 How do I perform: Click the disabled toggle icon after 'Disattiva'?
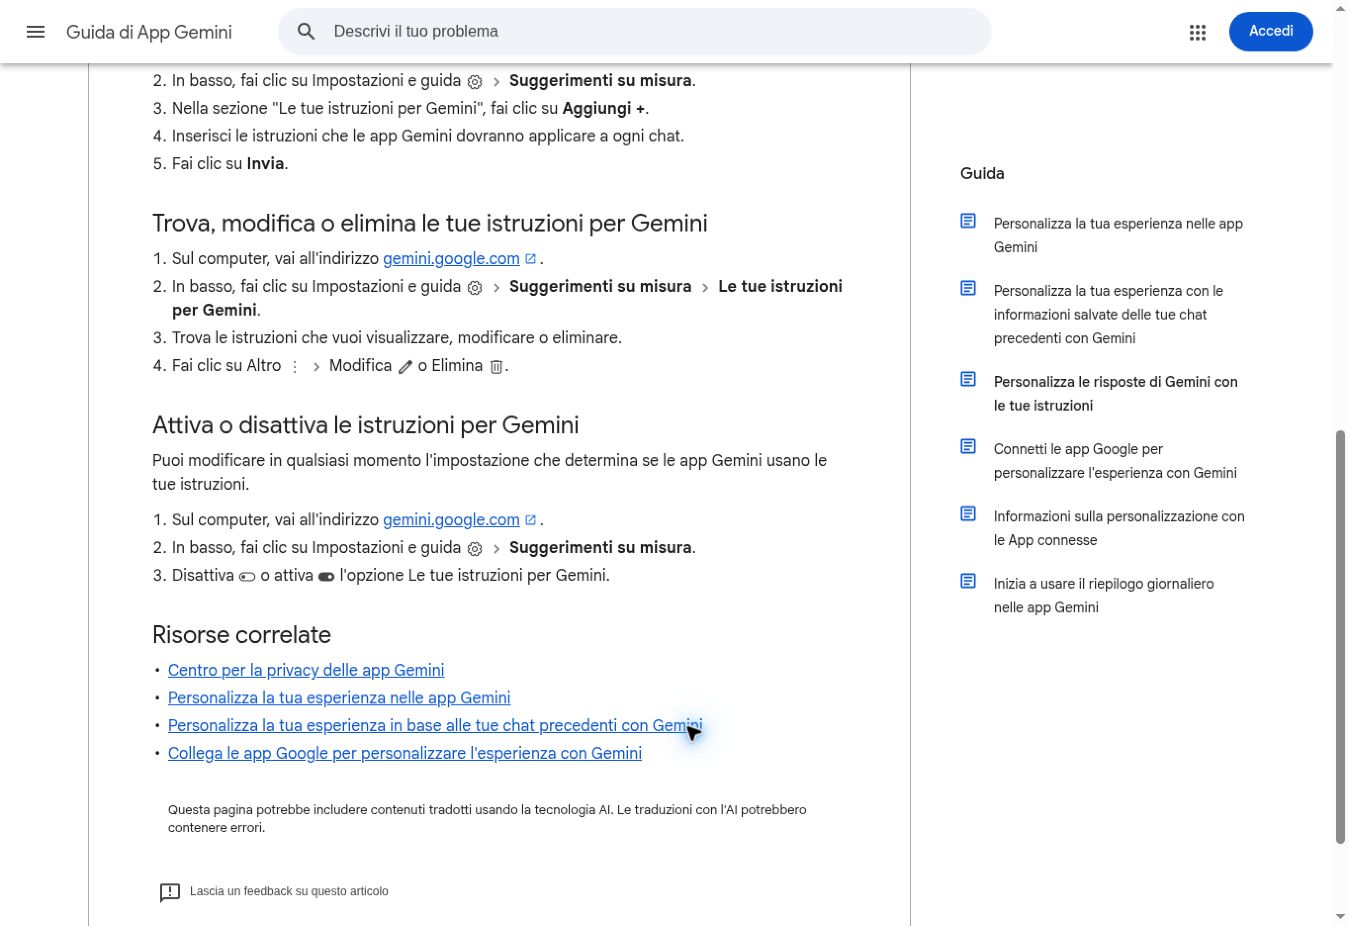[247, 577]
